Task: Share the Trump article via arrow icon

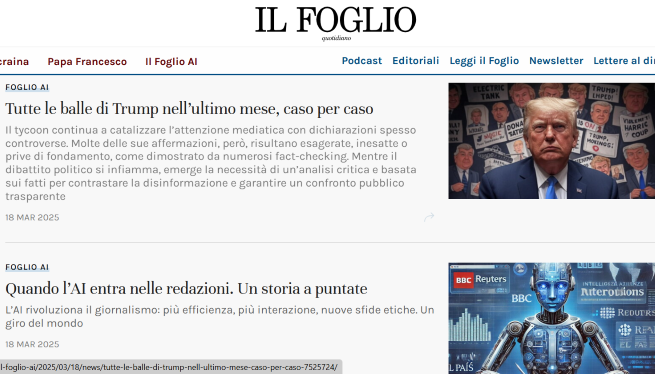Action: coord(429,217)
